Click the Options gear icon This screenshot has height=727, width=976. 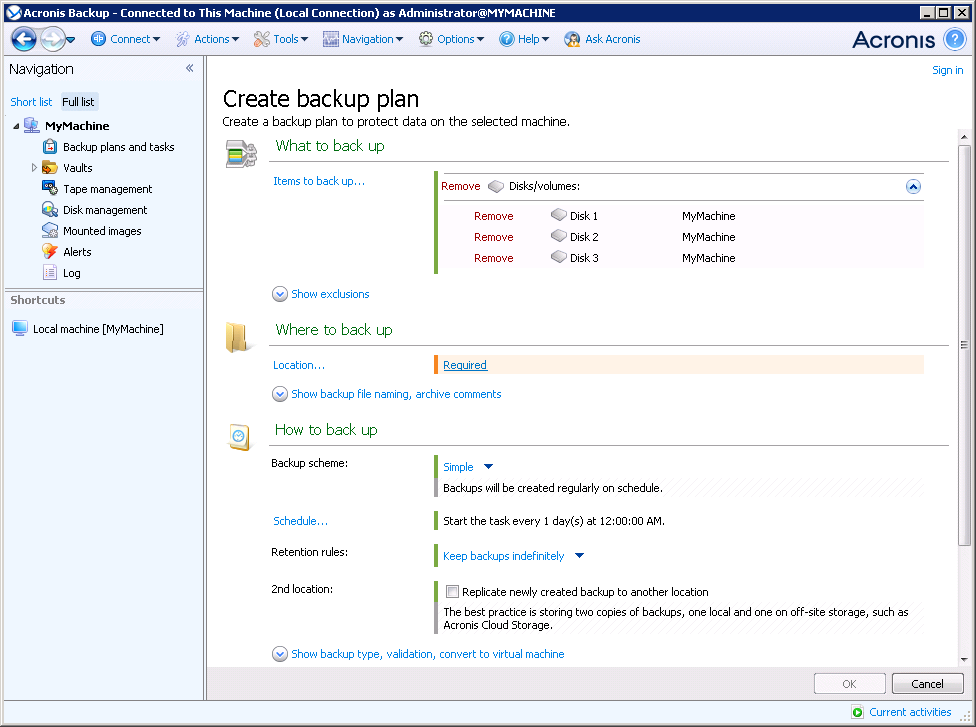click(x=426, y=39)
